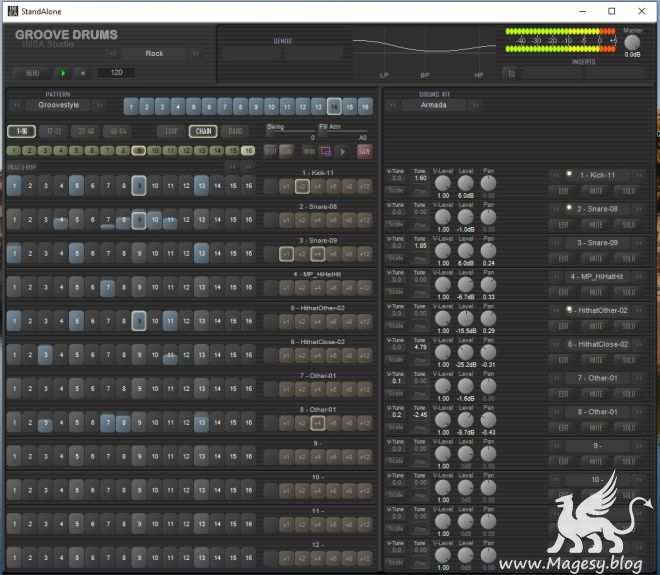Image resolution: width=660 pixels, height=575 pixels.
Task: Select the second step range tab (17-32)
Action: click(x=54, y=131)
